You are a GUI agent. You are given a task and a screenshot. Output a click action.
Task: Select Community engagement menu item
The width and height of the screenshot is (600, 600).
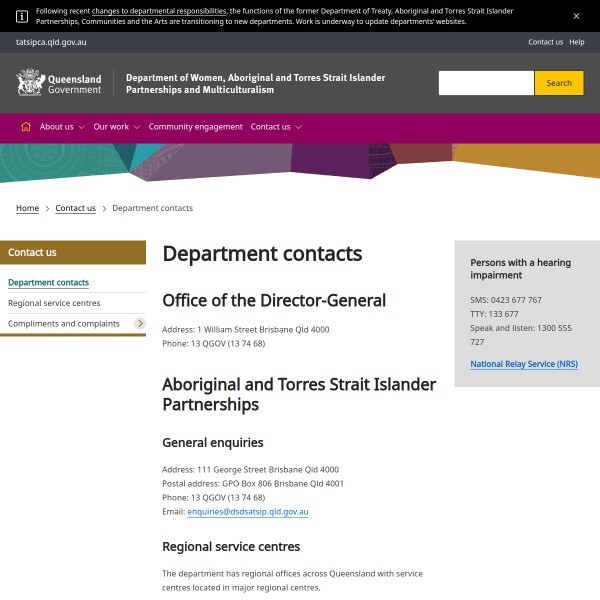pos(195,127)
